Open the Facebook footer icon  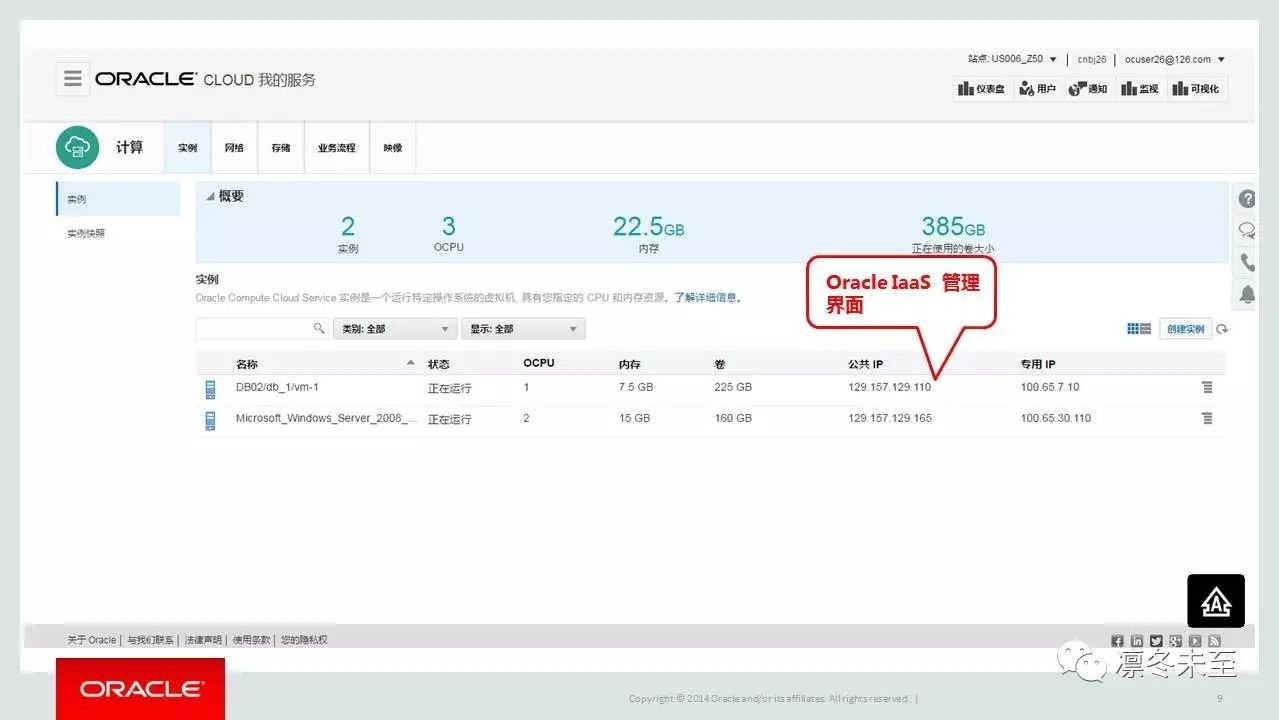[x=1117, y=641]
